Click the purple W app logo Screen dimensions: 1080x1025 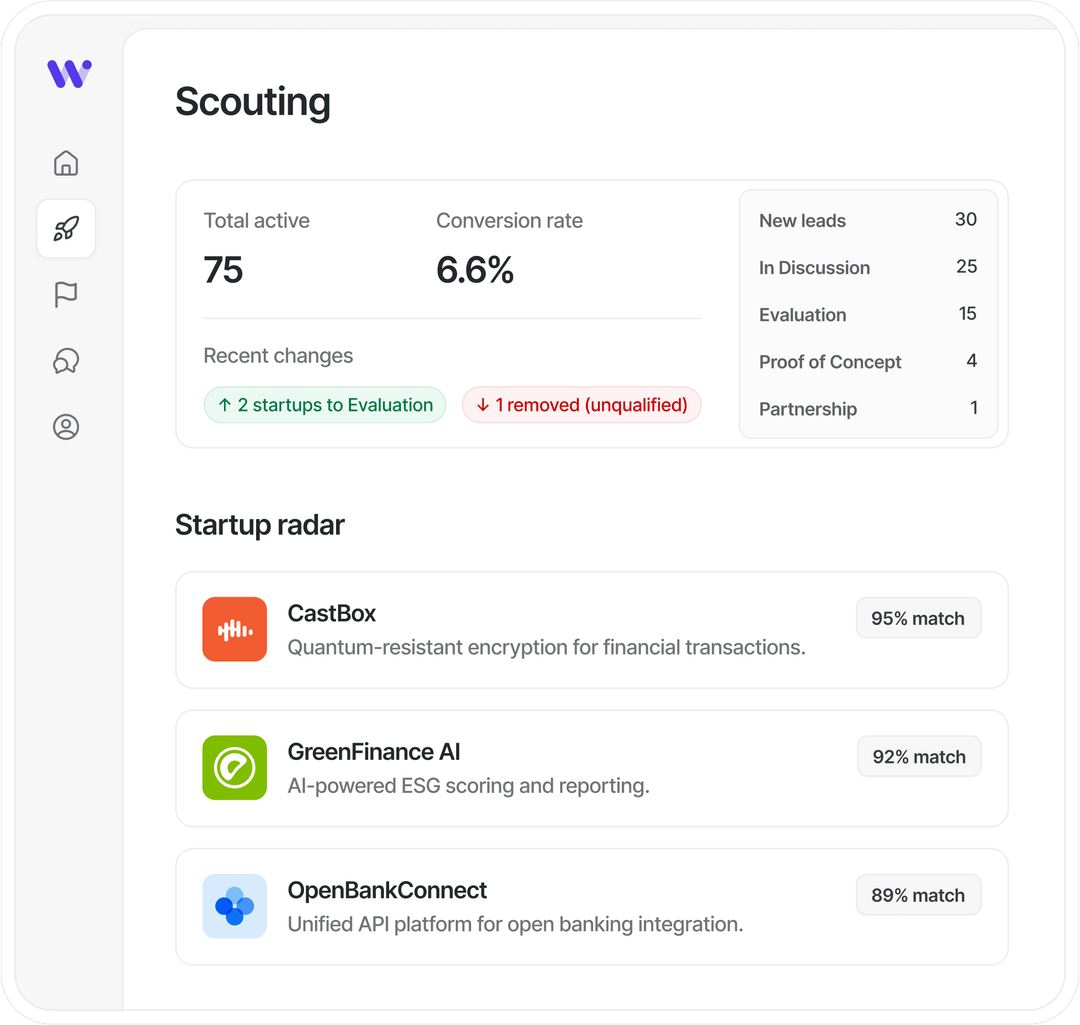(x=69, y=73)
